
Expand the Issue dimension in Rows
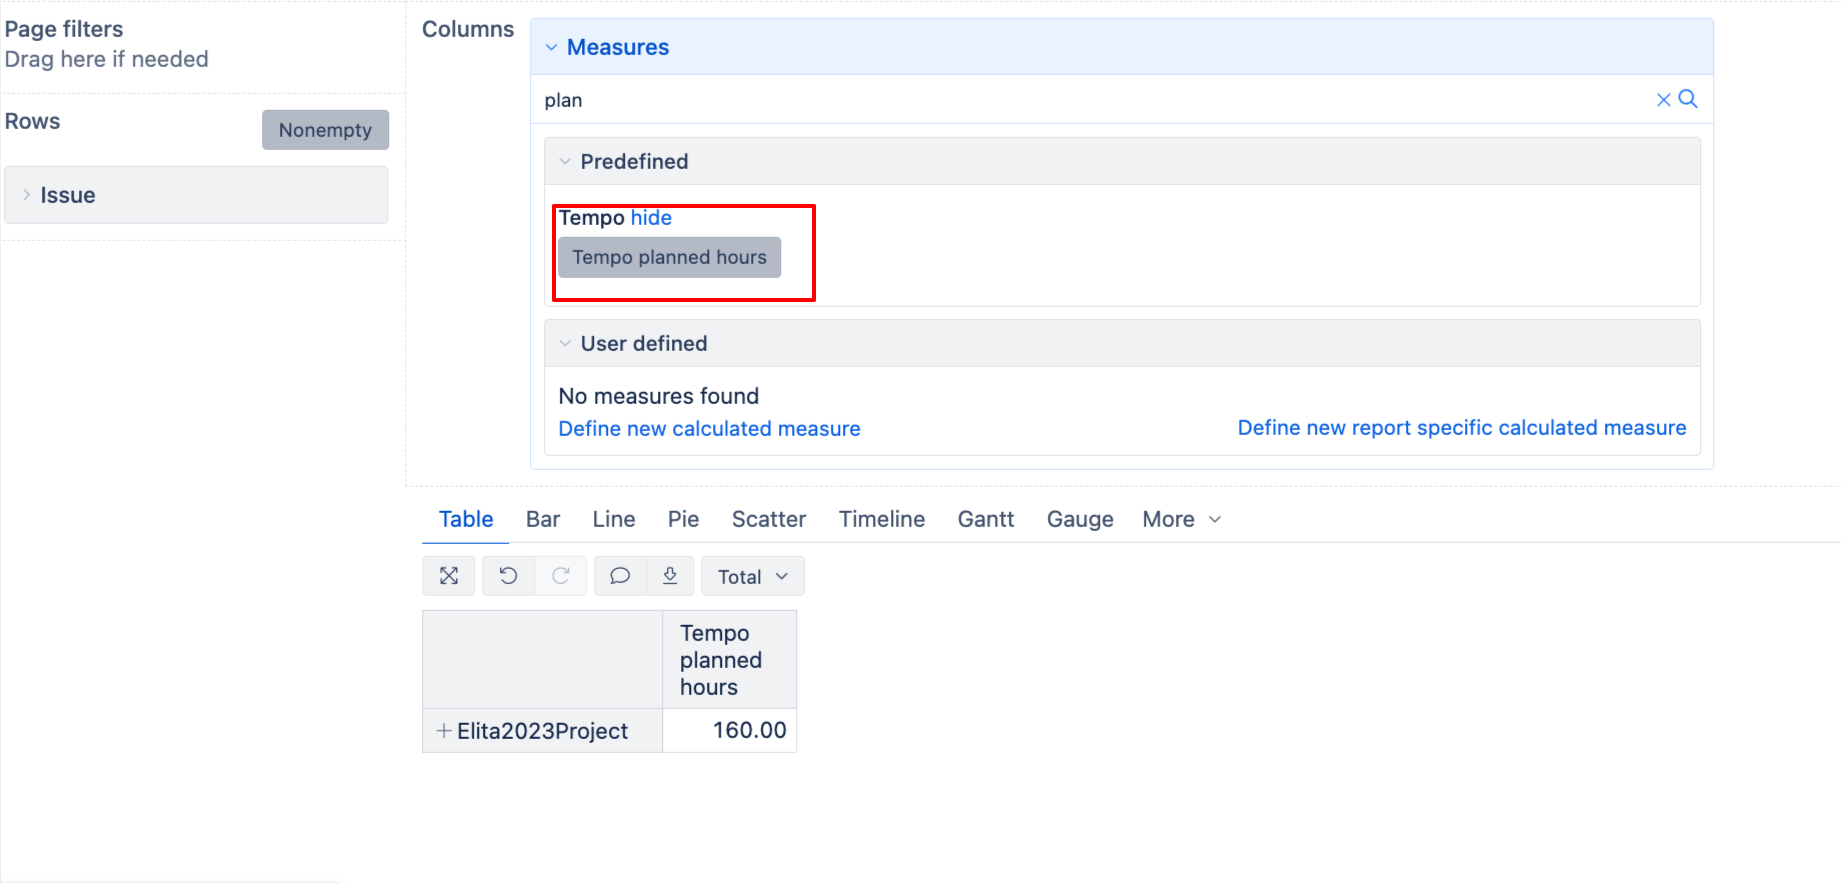click(x=27, y=195)
